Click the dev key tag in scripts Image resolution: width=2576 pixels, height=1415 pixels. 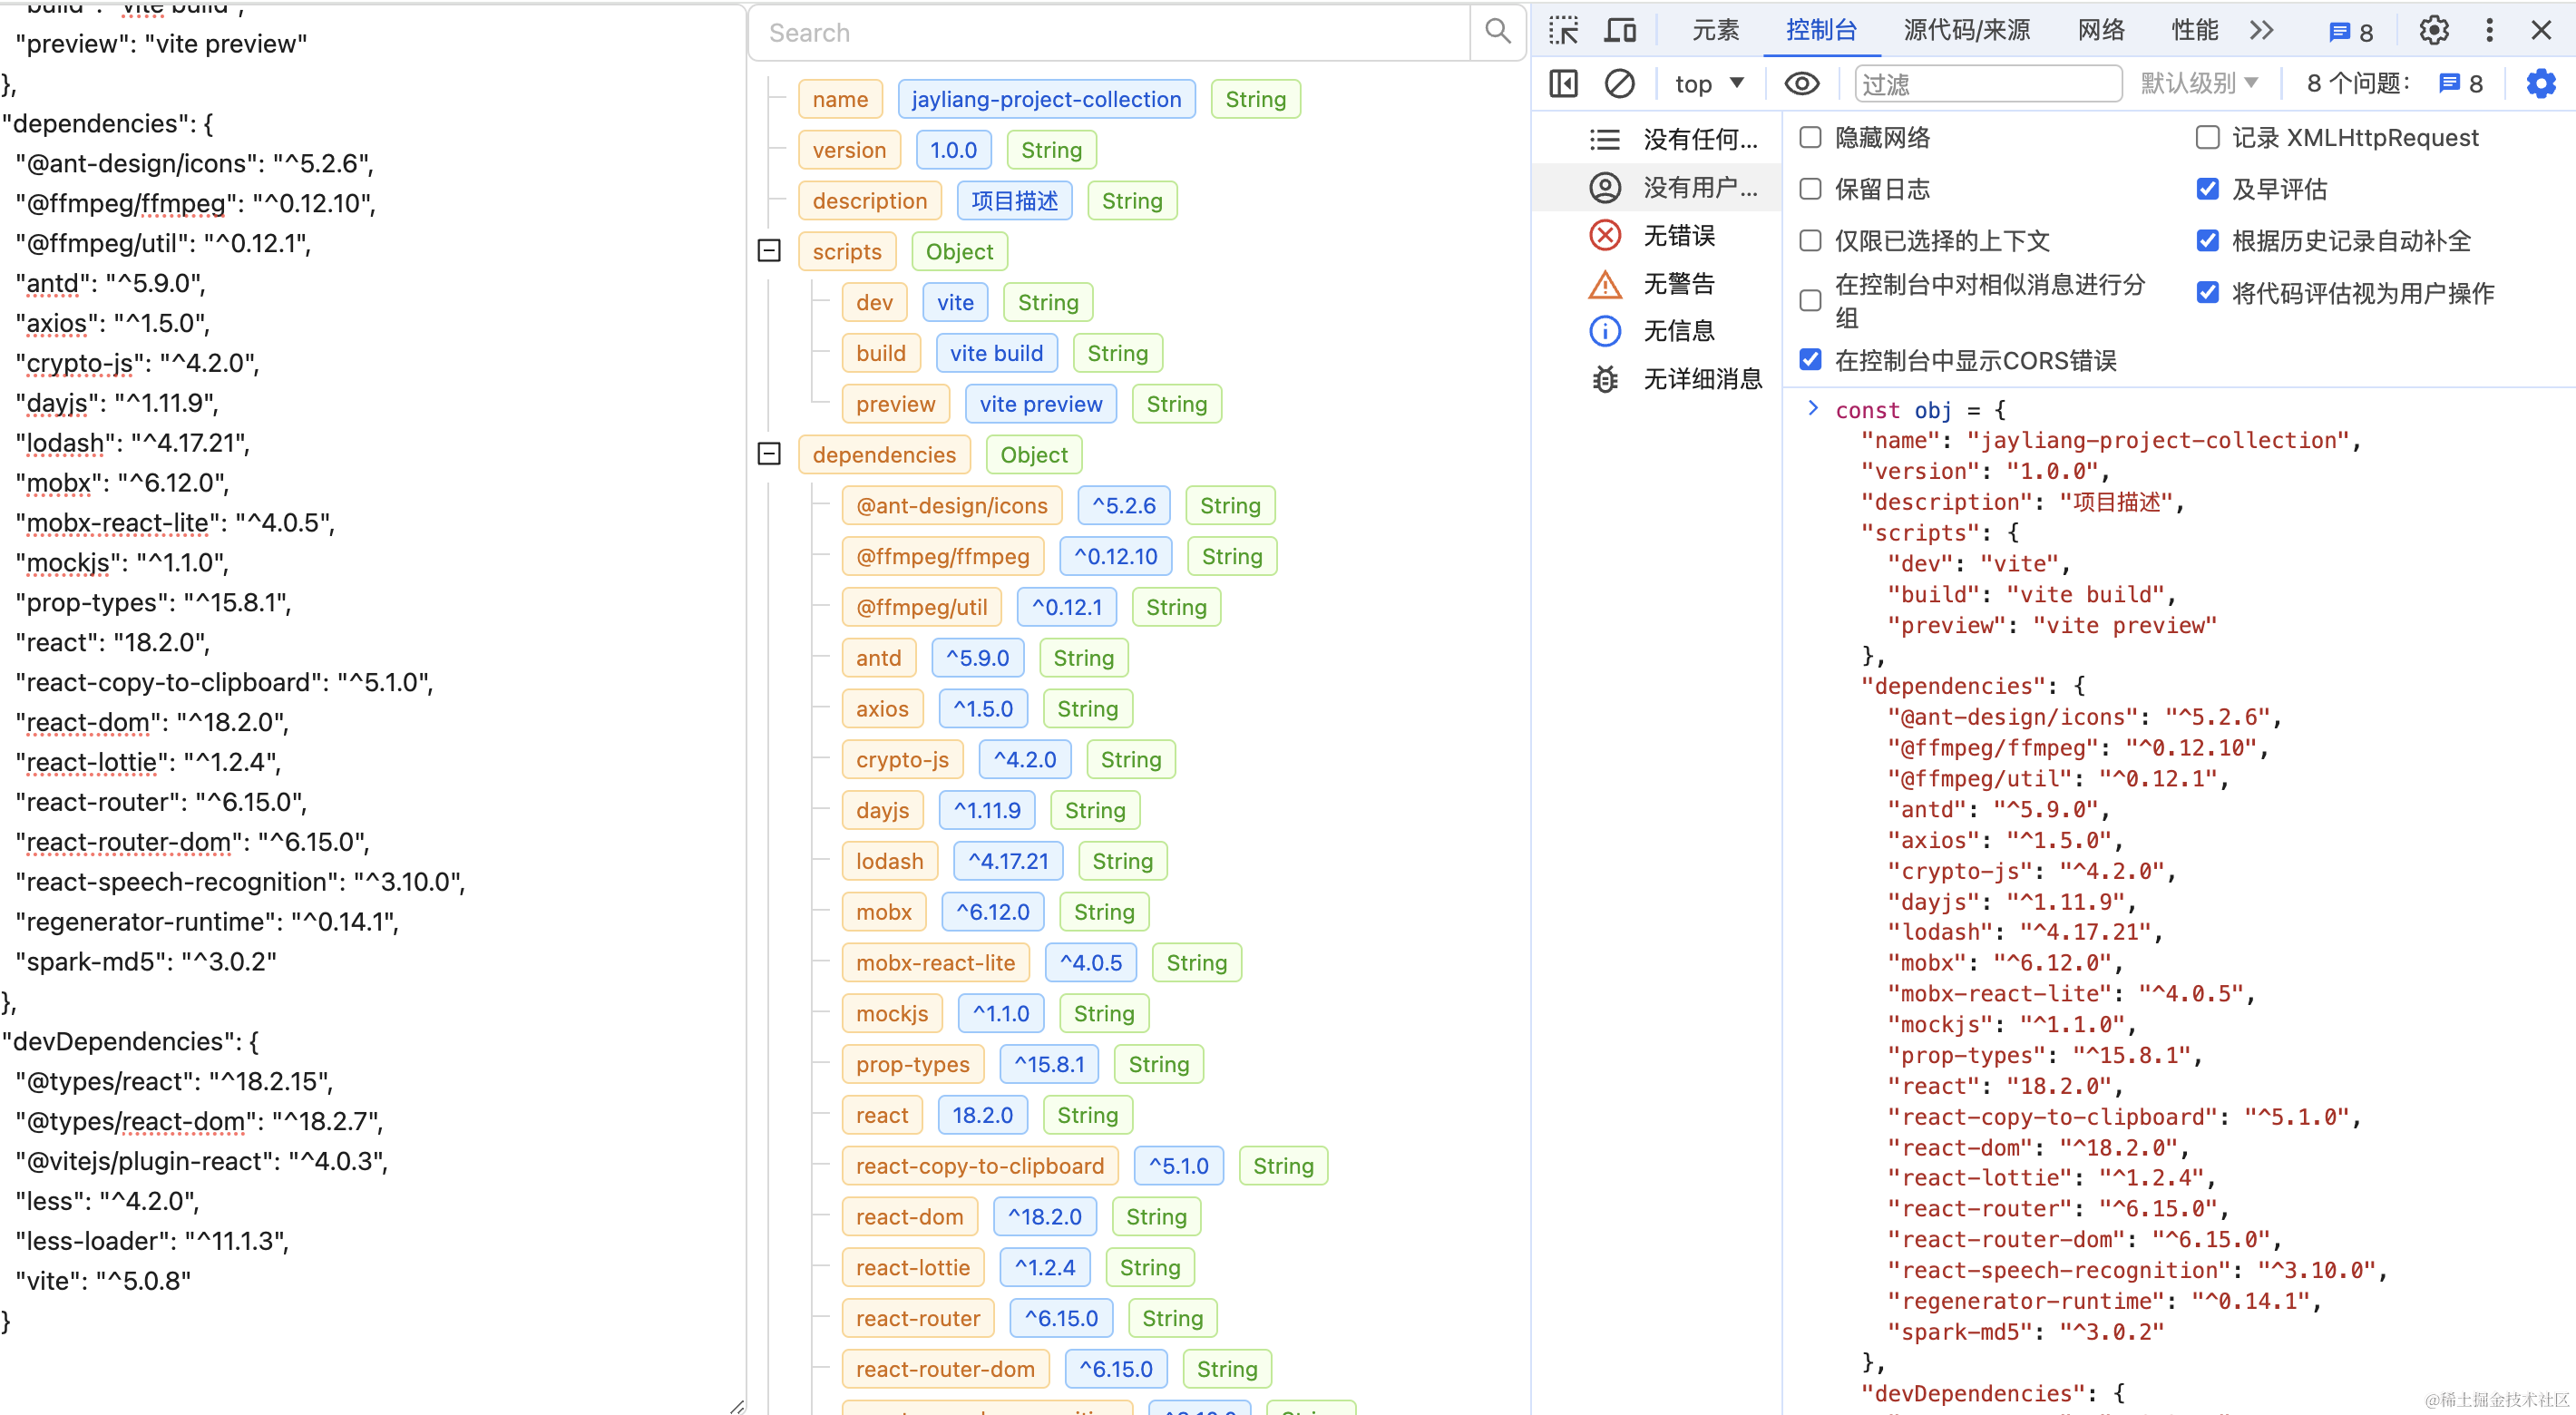[x=874, y=303]
